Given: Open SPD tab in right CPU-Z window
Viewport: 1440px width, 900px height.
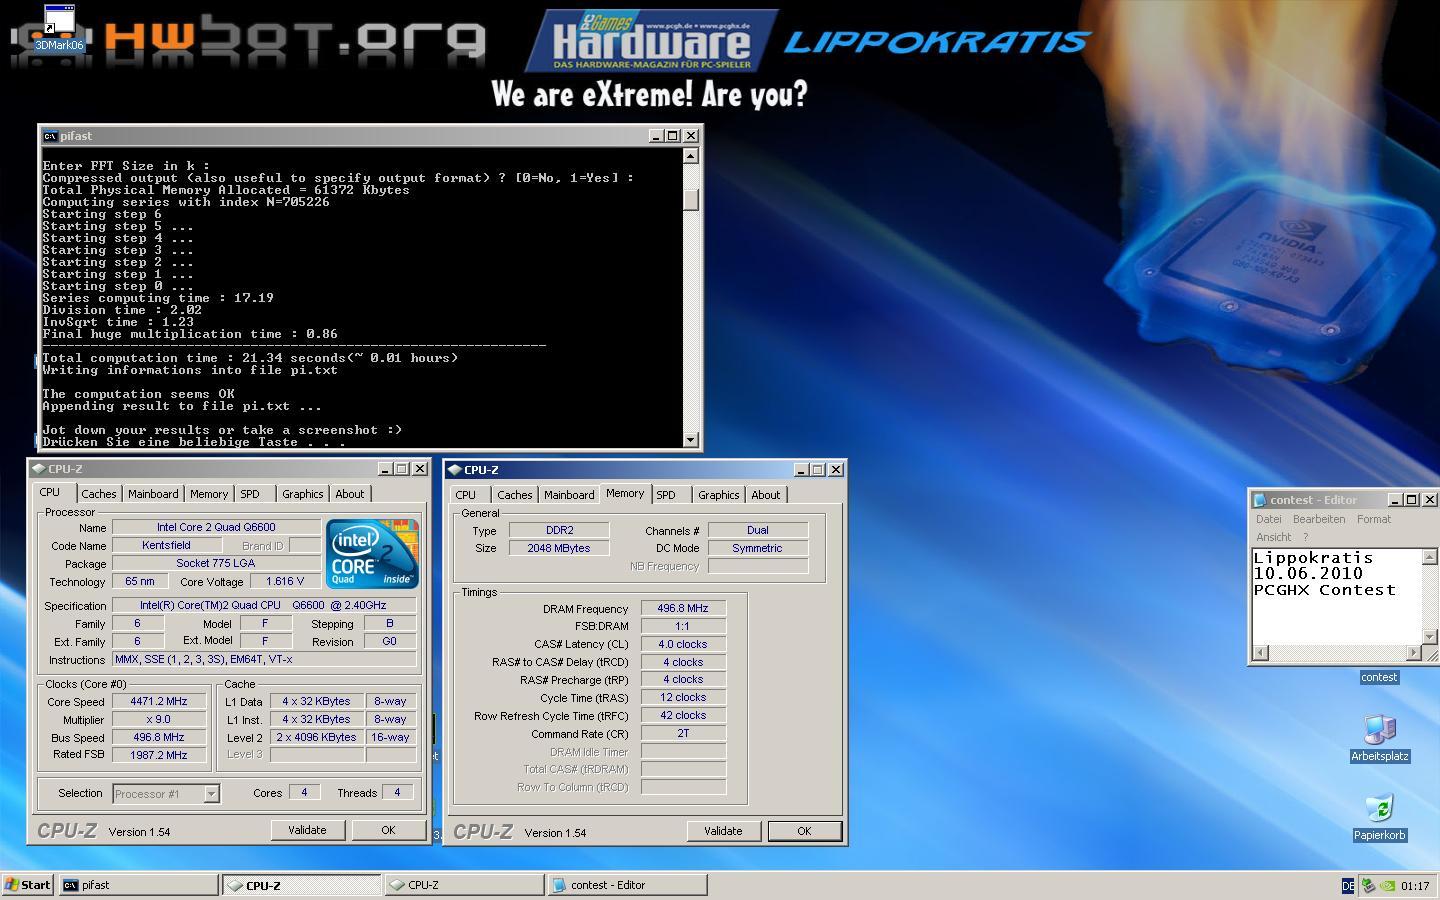Looking at the screenshot, I should (x=666, y=495).
